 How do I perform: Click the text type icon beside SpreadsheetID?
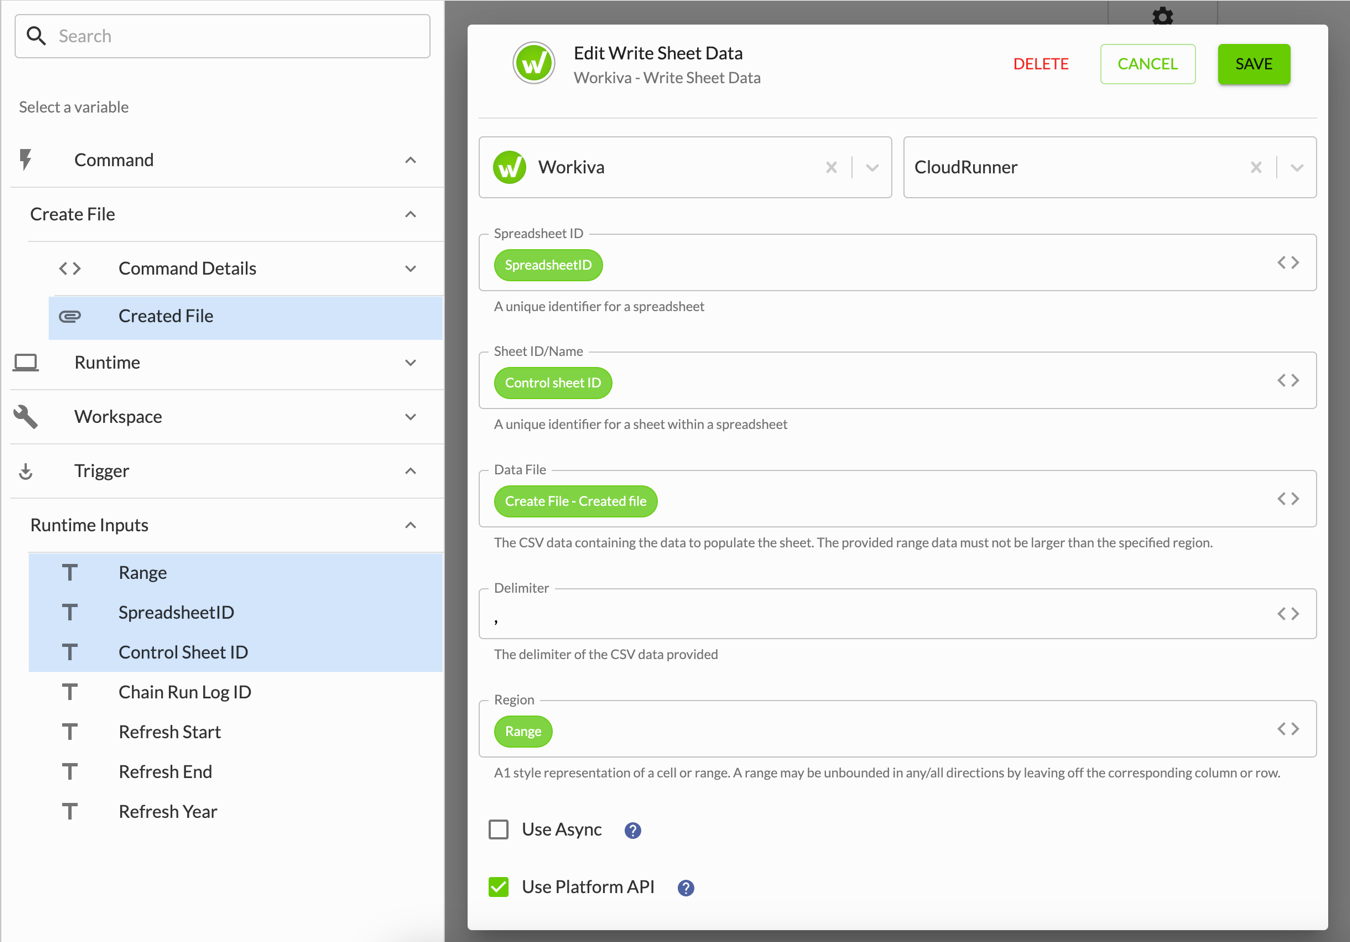coord(70,612)
